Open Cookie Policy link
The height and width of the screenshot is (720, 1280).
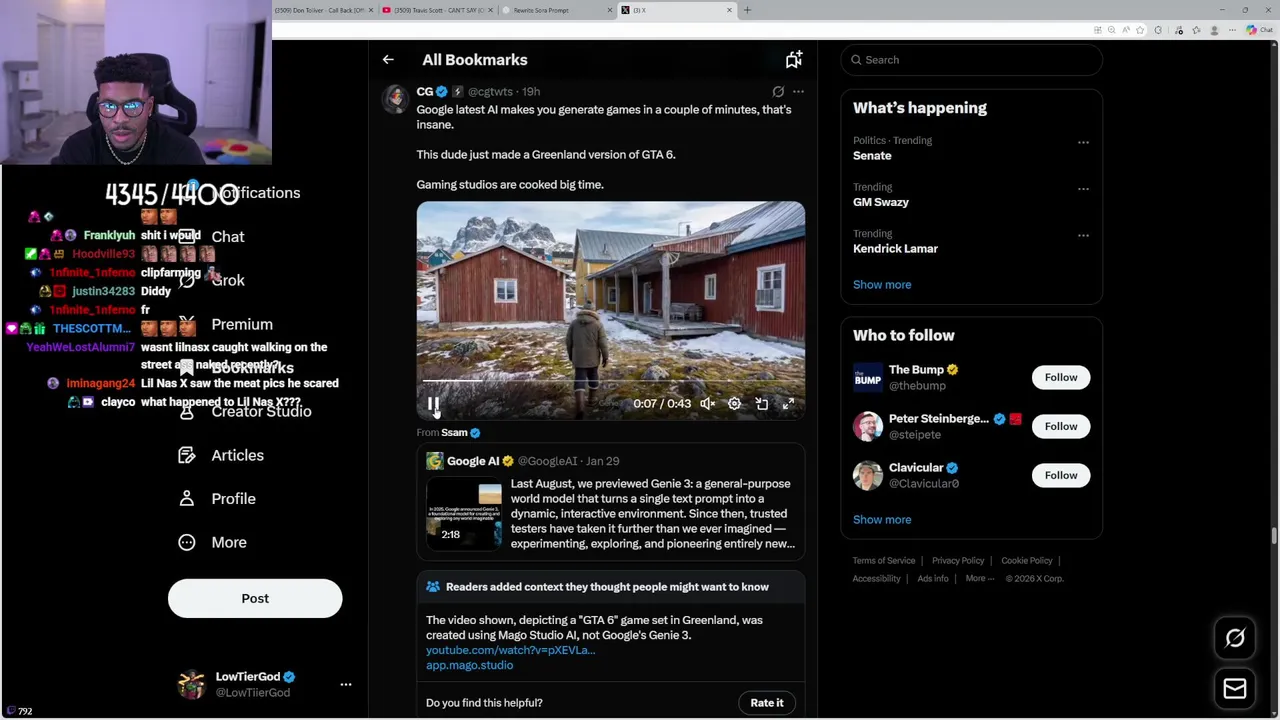coord(1027,561)
